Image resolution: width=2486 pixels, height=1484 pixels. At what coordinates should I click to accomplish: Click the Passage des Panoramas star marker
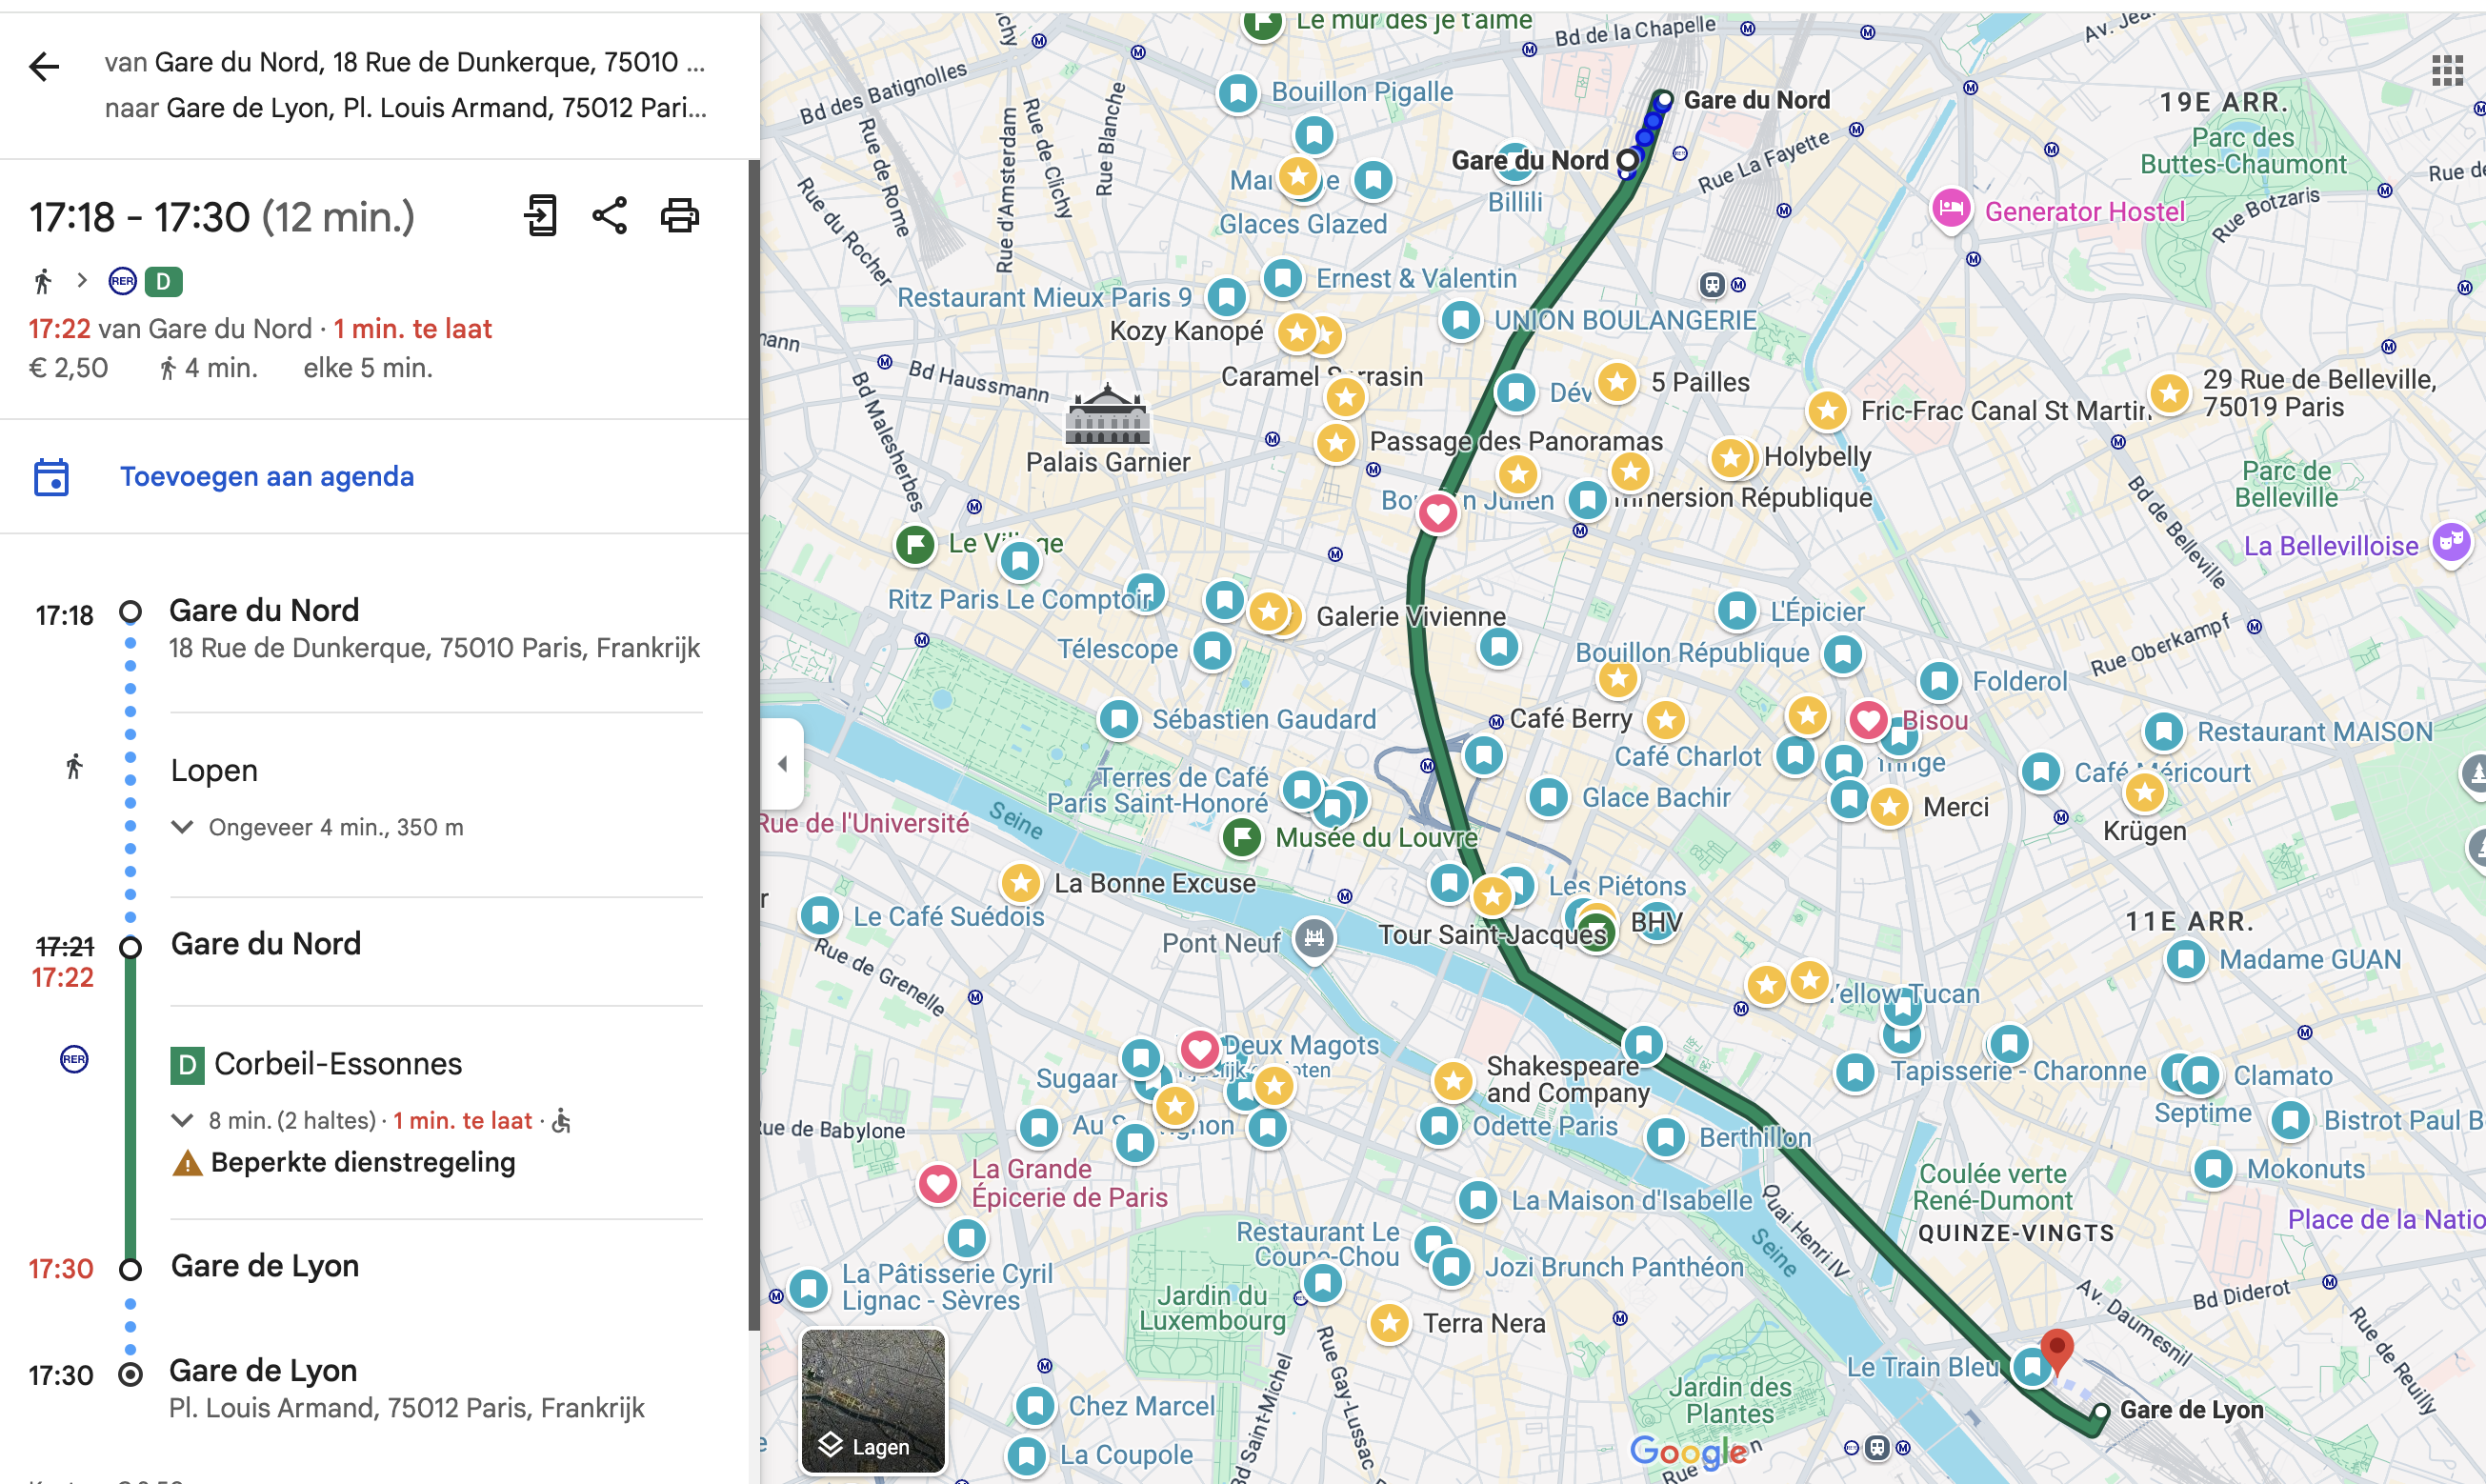click(x=1336, y=443)
